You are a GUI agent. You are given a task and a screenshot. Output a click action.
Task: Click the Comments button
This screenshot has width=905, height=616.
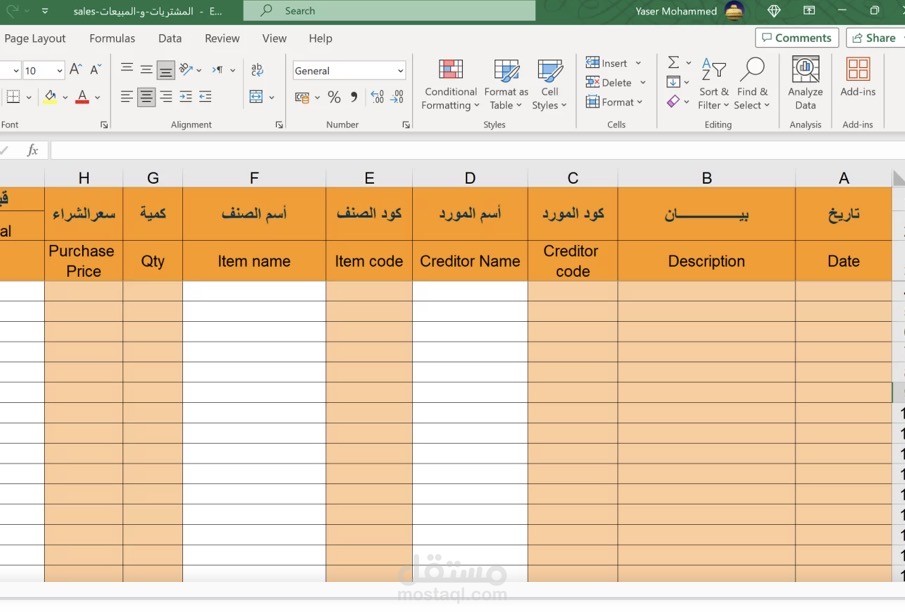point(796,38)
